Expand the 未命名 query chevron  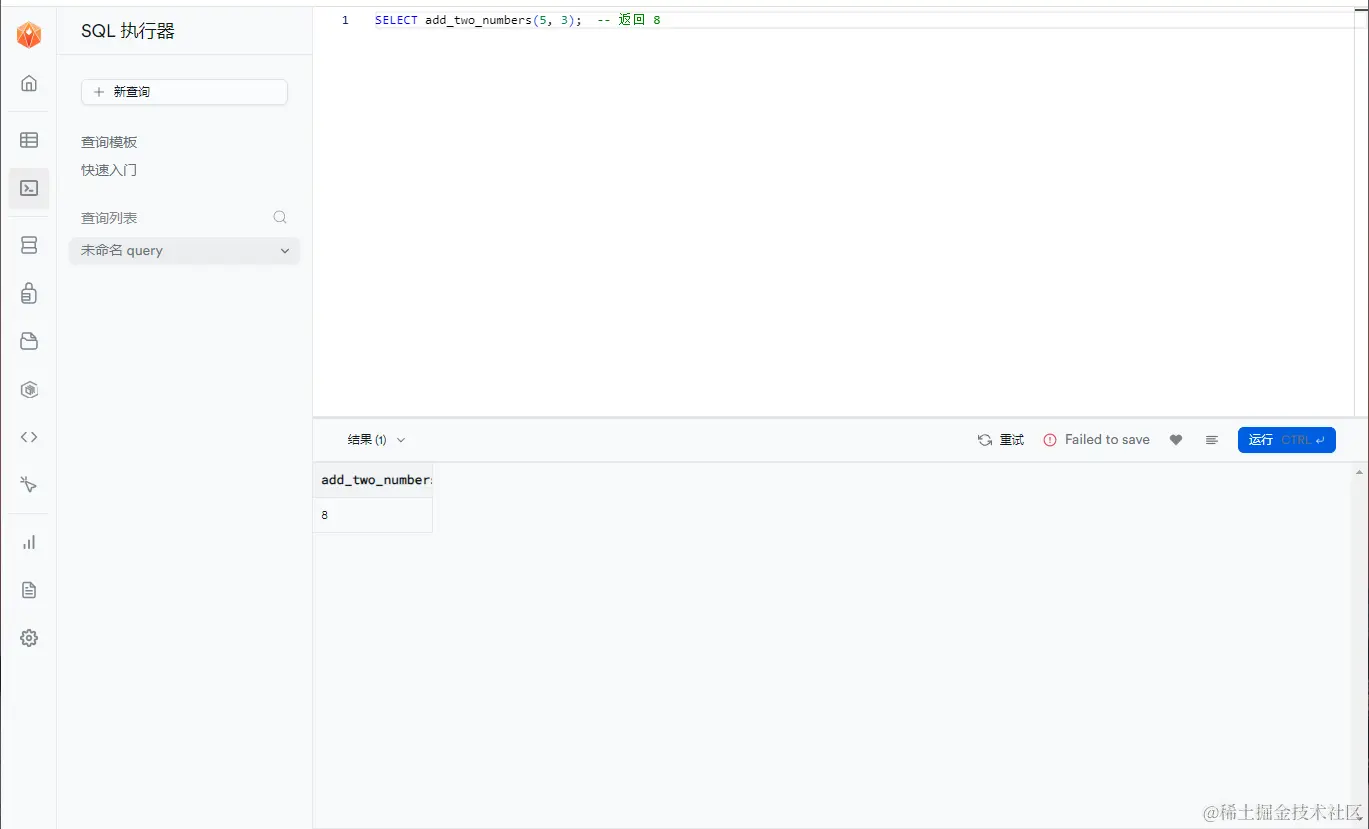pos(285,251)
